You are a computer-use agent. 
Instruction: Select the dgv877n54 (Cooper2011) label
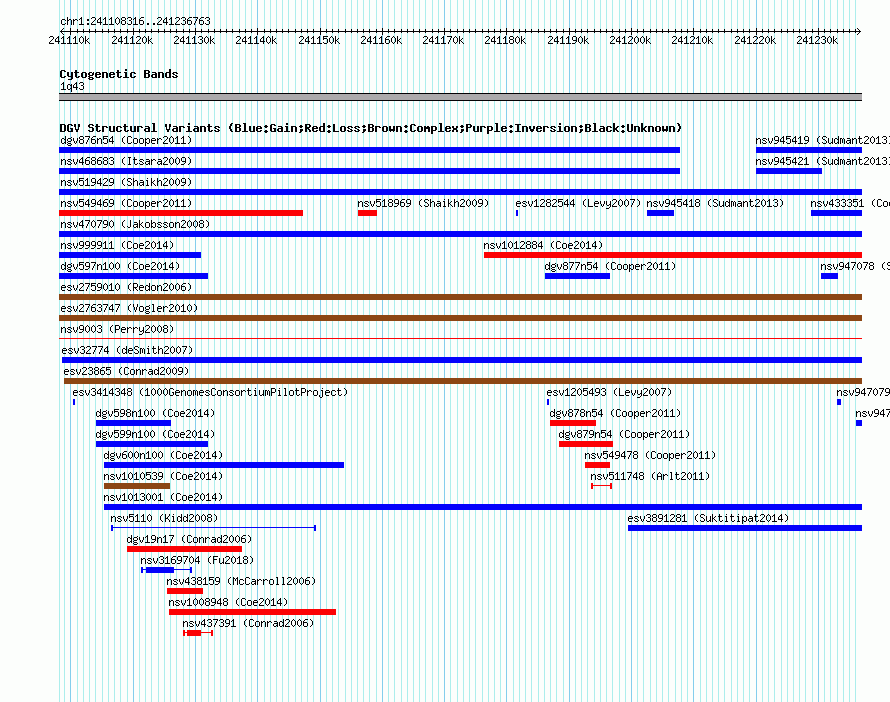tap(610, 266)
